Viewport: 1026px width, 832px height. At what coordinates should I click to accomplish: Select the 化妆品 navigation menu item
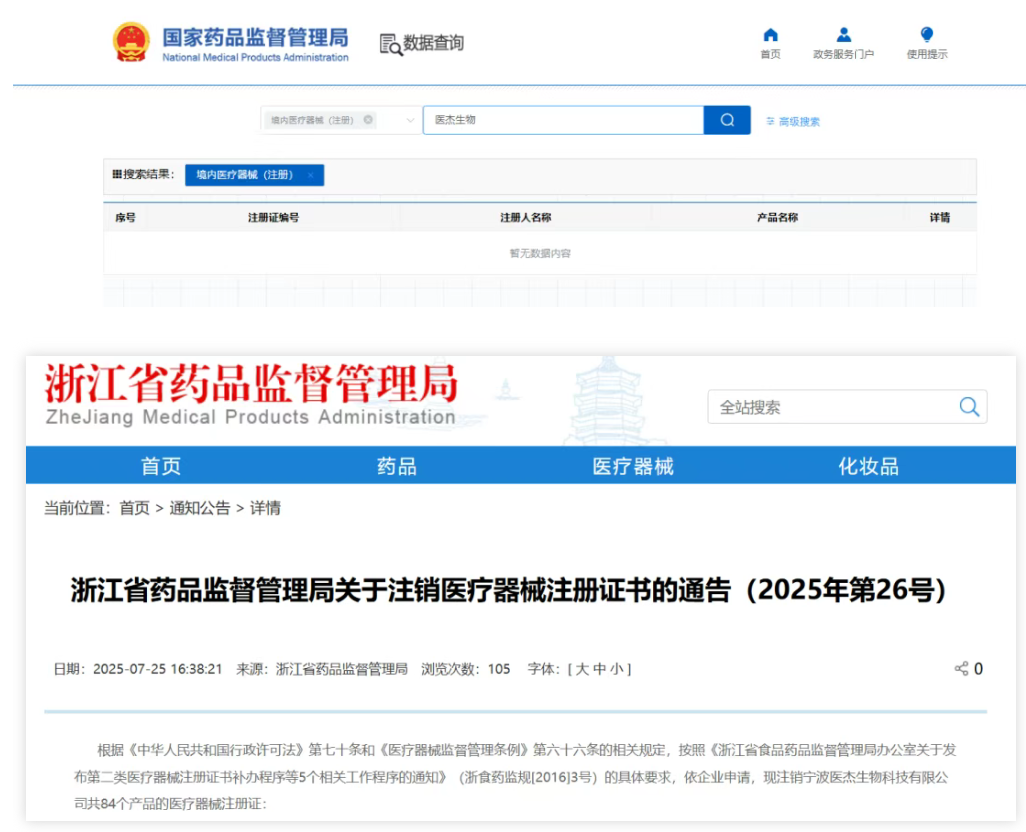(868, 466)
